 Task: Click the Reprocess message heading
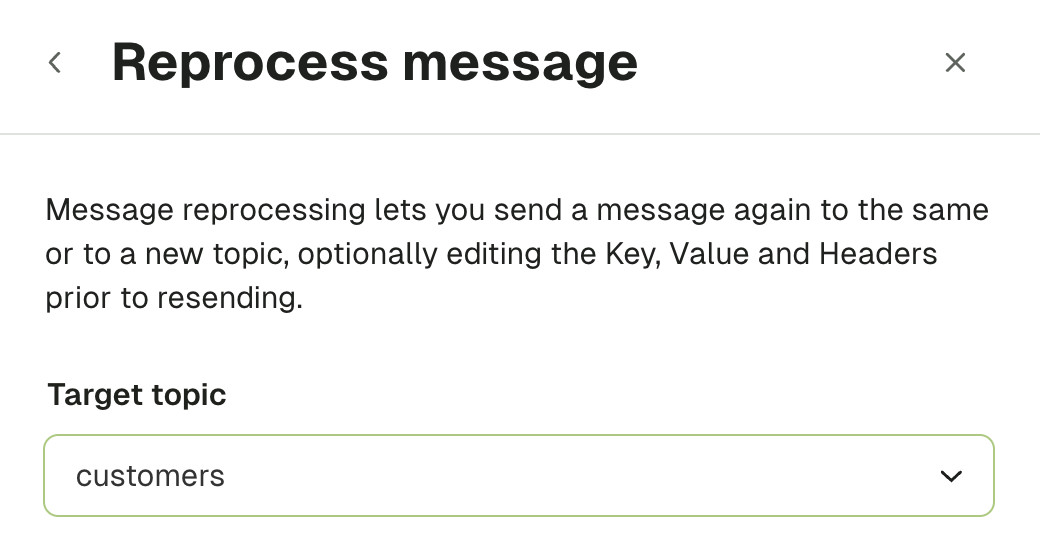(375, 62)
